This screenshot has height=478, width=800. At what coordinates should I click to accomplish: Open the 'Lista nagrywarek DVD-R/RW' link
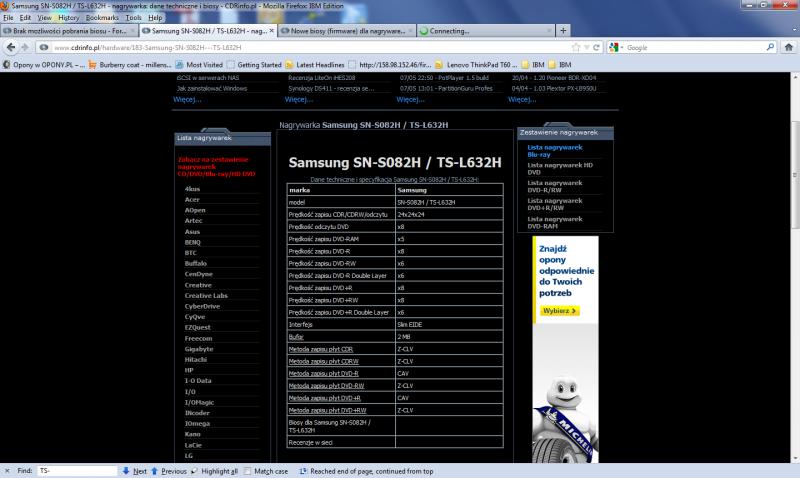(x=555, y=186)
